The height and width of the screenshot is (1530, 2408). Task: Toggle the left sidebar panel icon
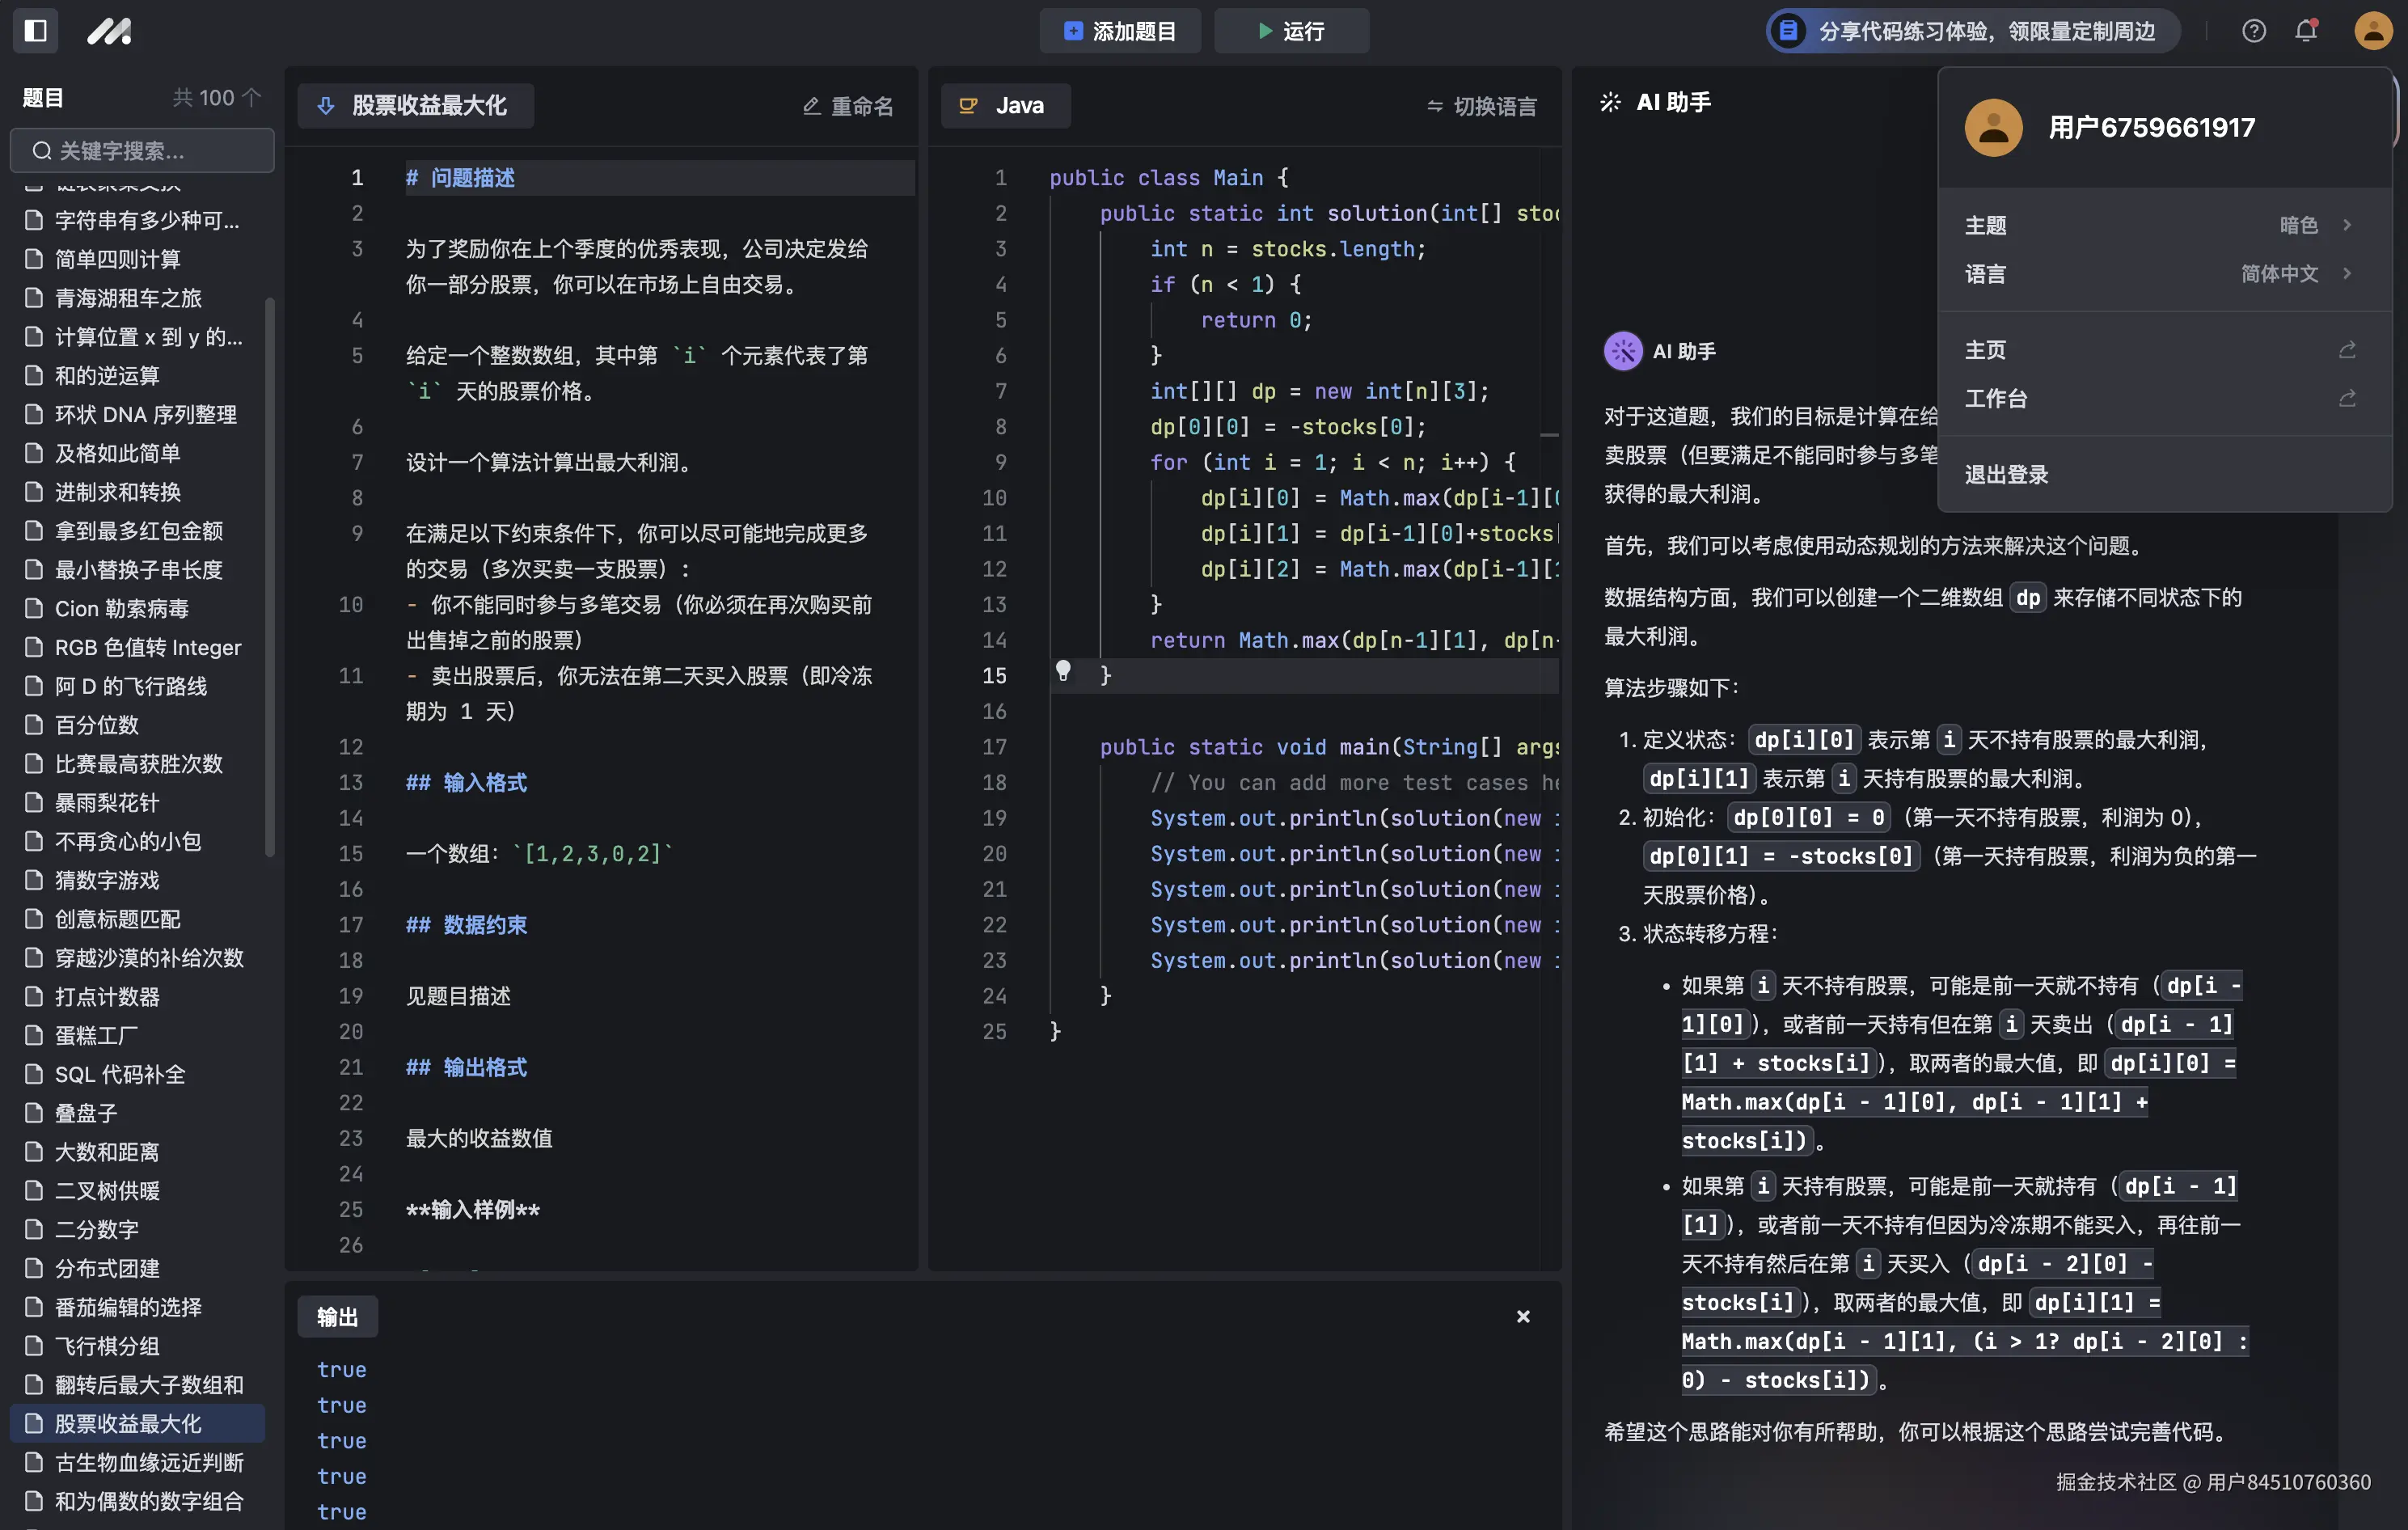(35, 30)
